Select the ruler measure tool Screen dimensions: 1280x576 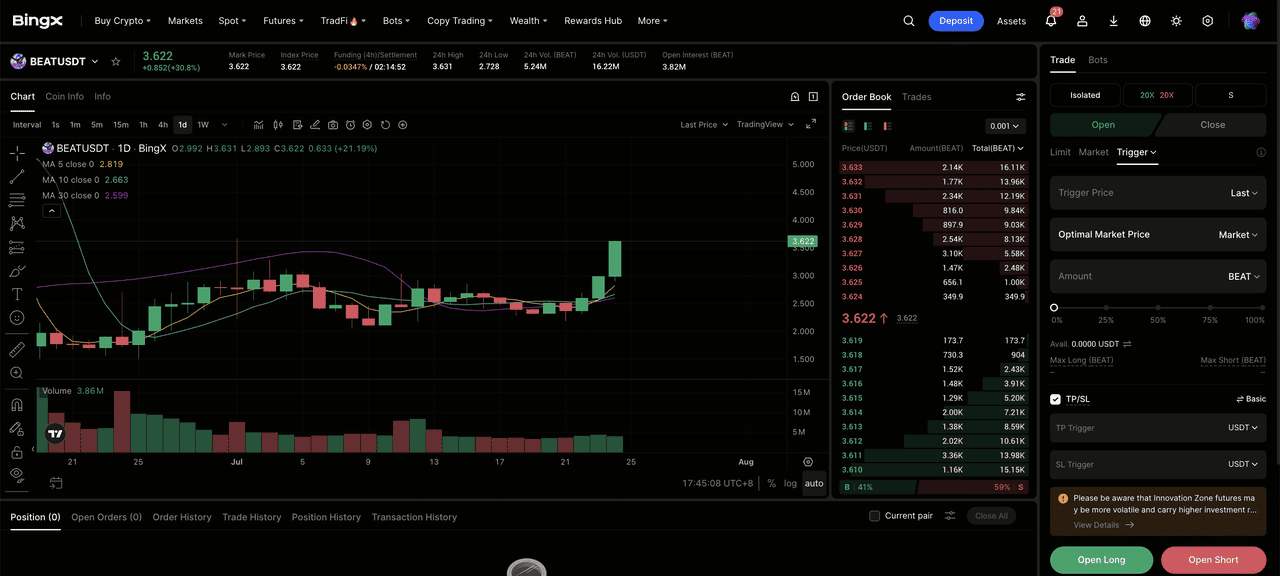[x=17, y=349]
